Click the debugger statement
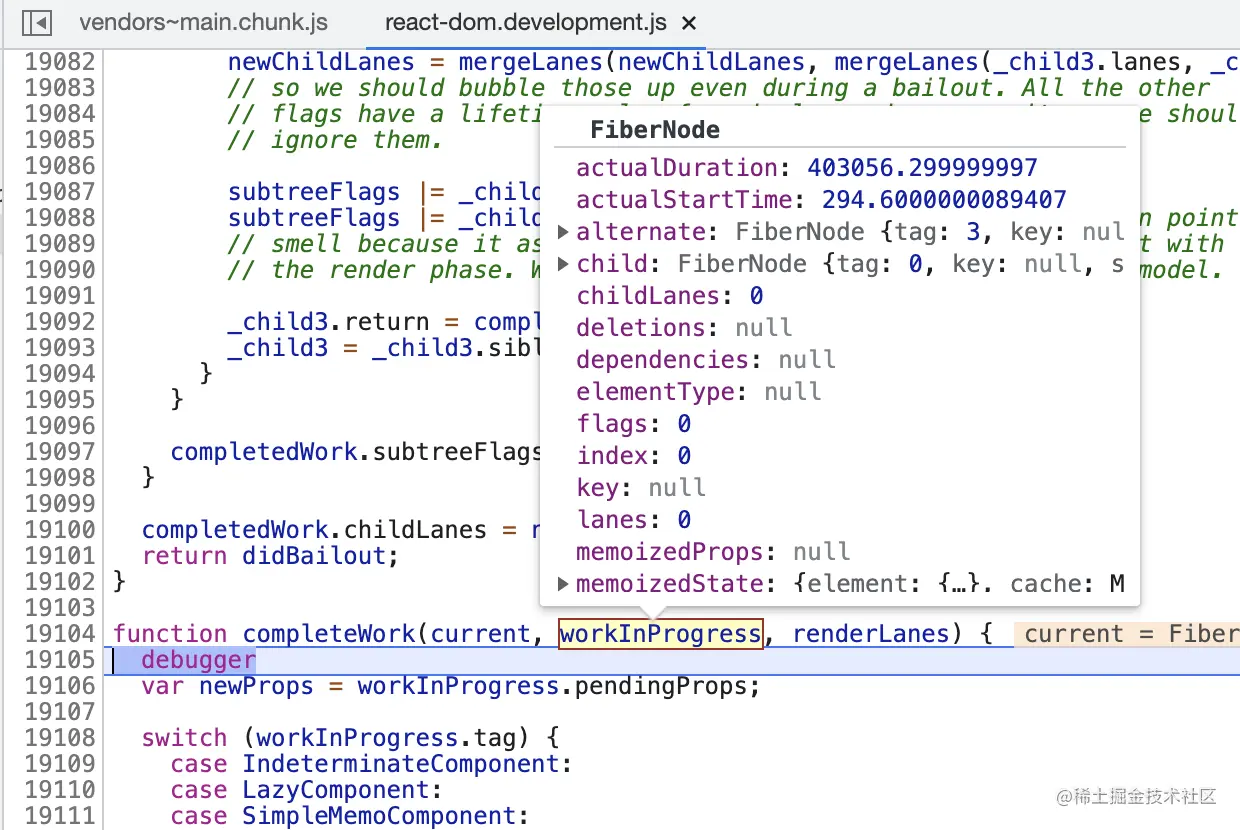1240x830 pixels. [198, 660]
